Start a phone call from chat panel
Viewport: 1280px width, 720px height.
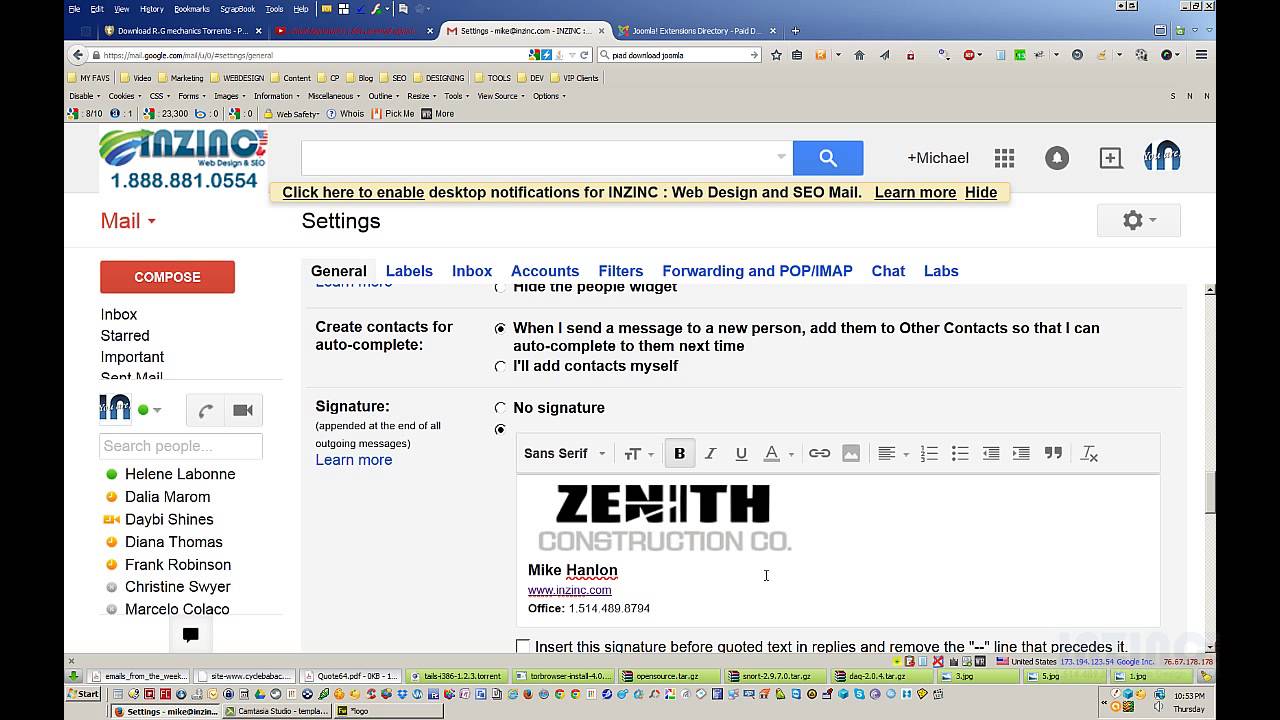click(205, 410)
